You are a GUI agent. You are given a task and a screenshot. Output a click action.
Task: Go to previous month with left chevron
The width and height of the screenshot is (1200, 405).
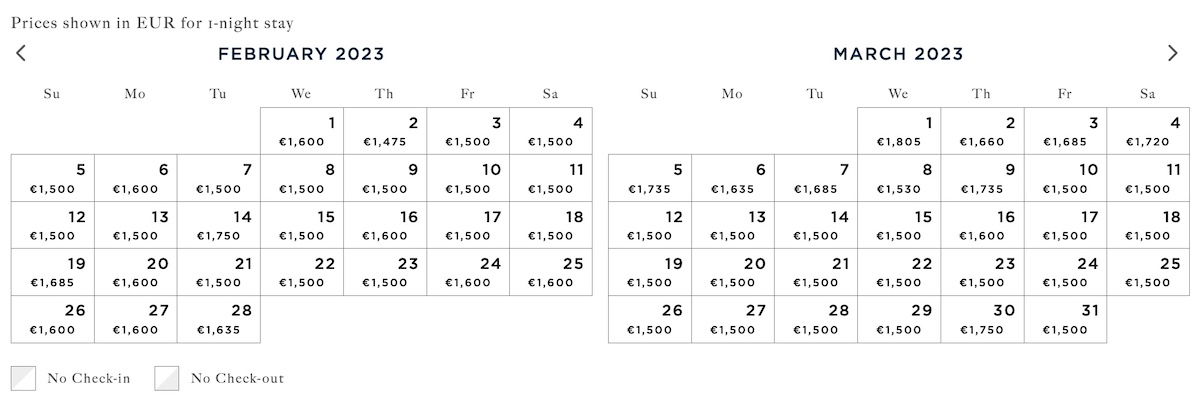click(x=21, y=53)
